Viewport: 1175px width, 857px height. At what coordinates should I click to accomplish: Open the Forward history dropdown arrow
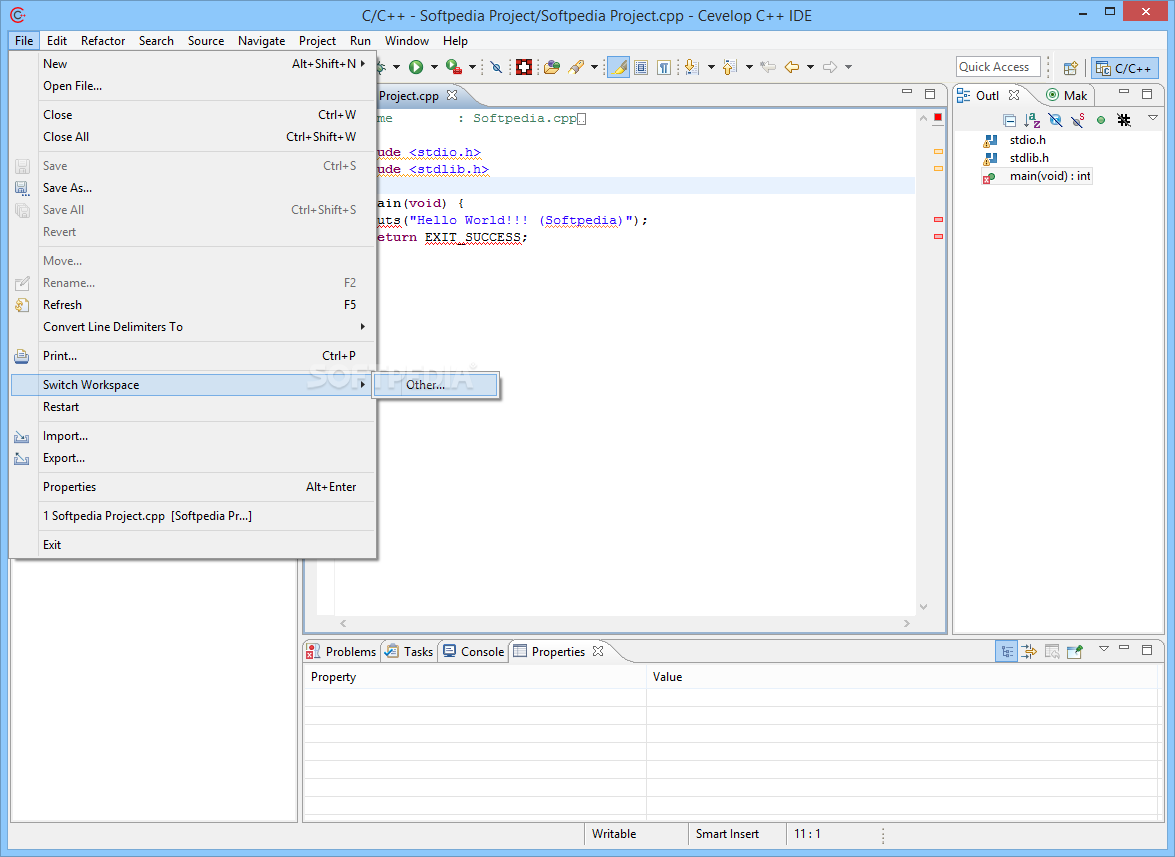[848, 67]
